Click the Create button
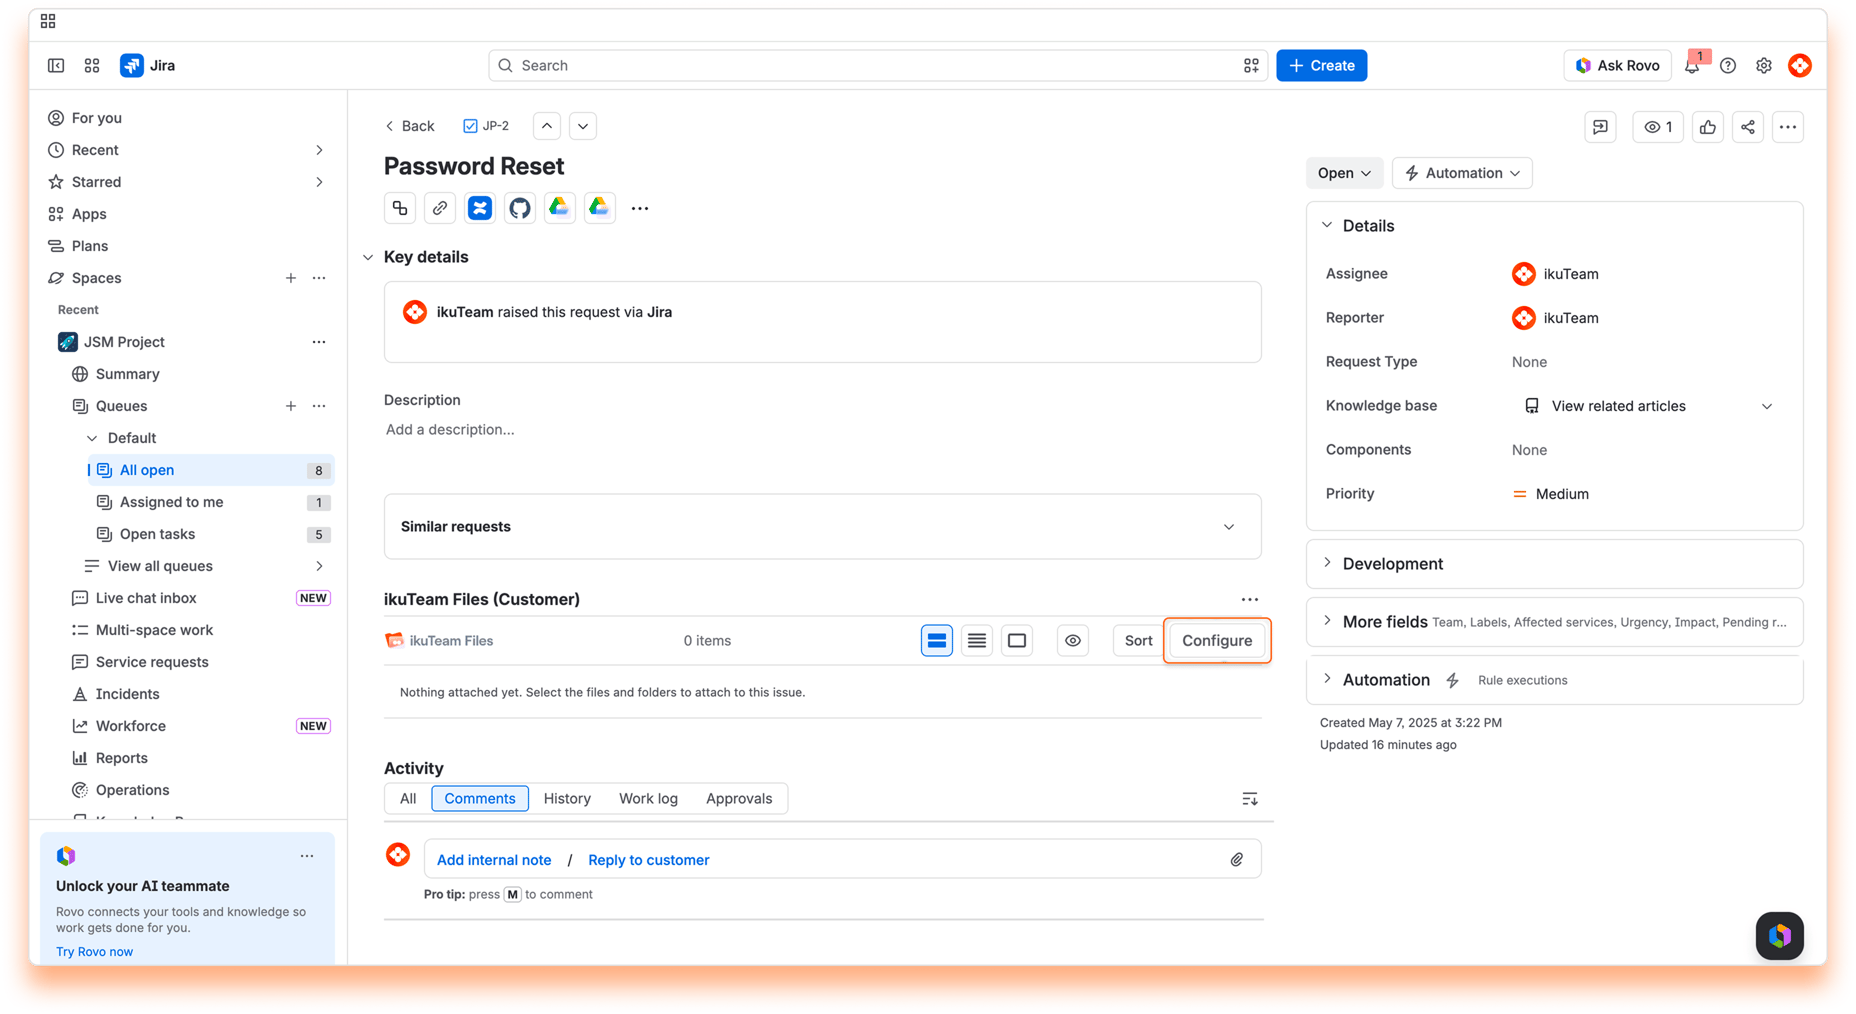This screenshot has height=1014, width=1856. (x=1321, y=65)
